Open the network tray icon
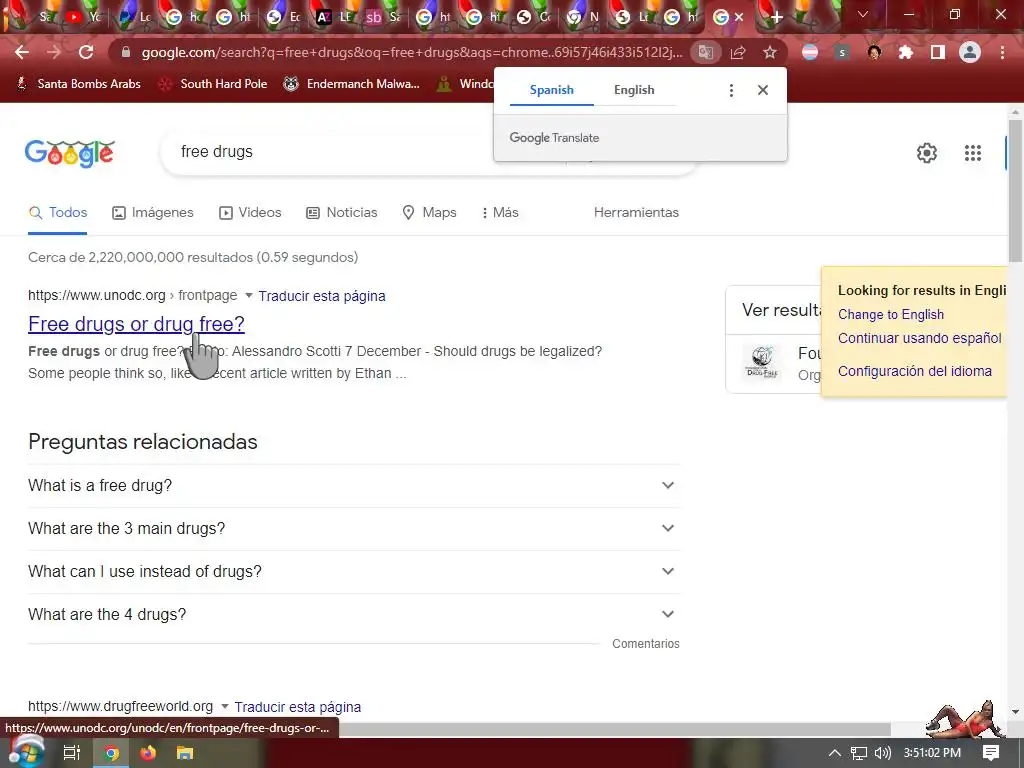 pyautogui.click(x=859, y=753)
